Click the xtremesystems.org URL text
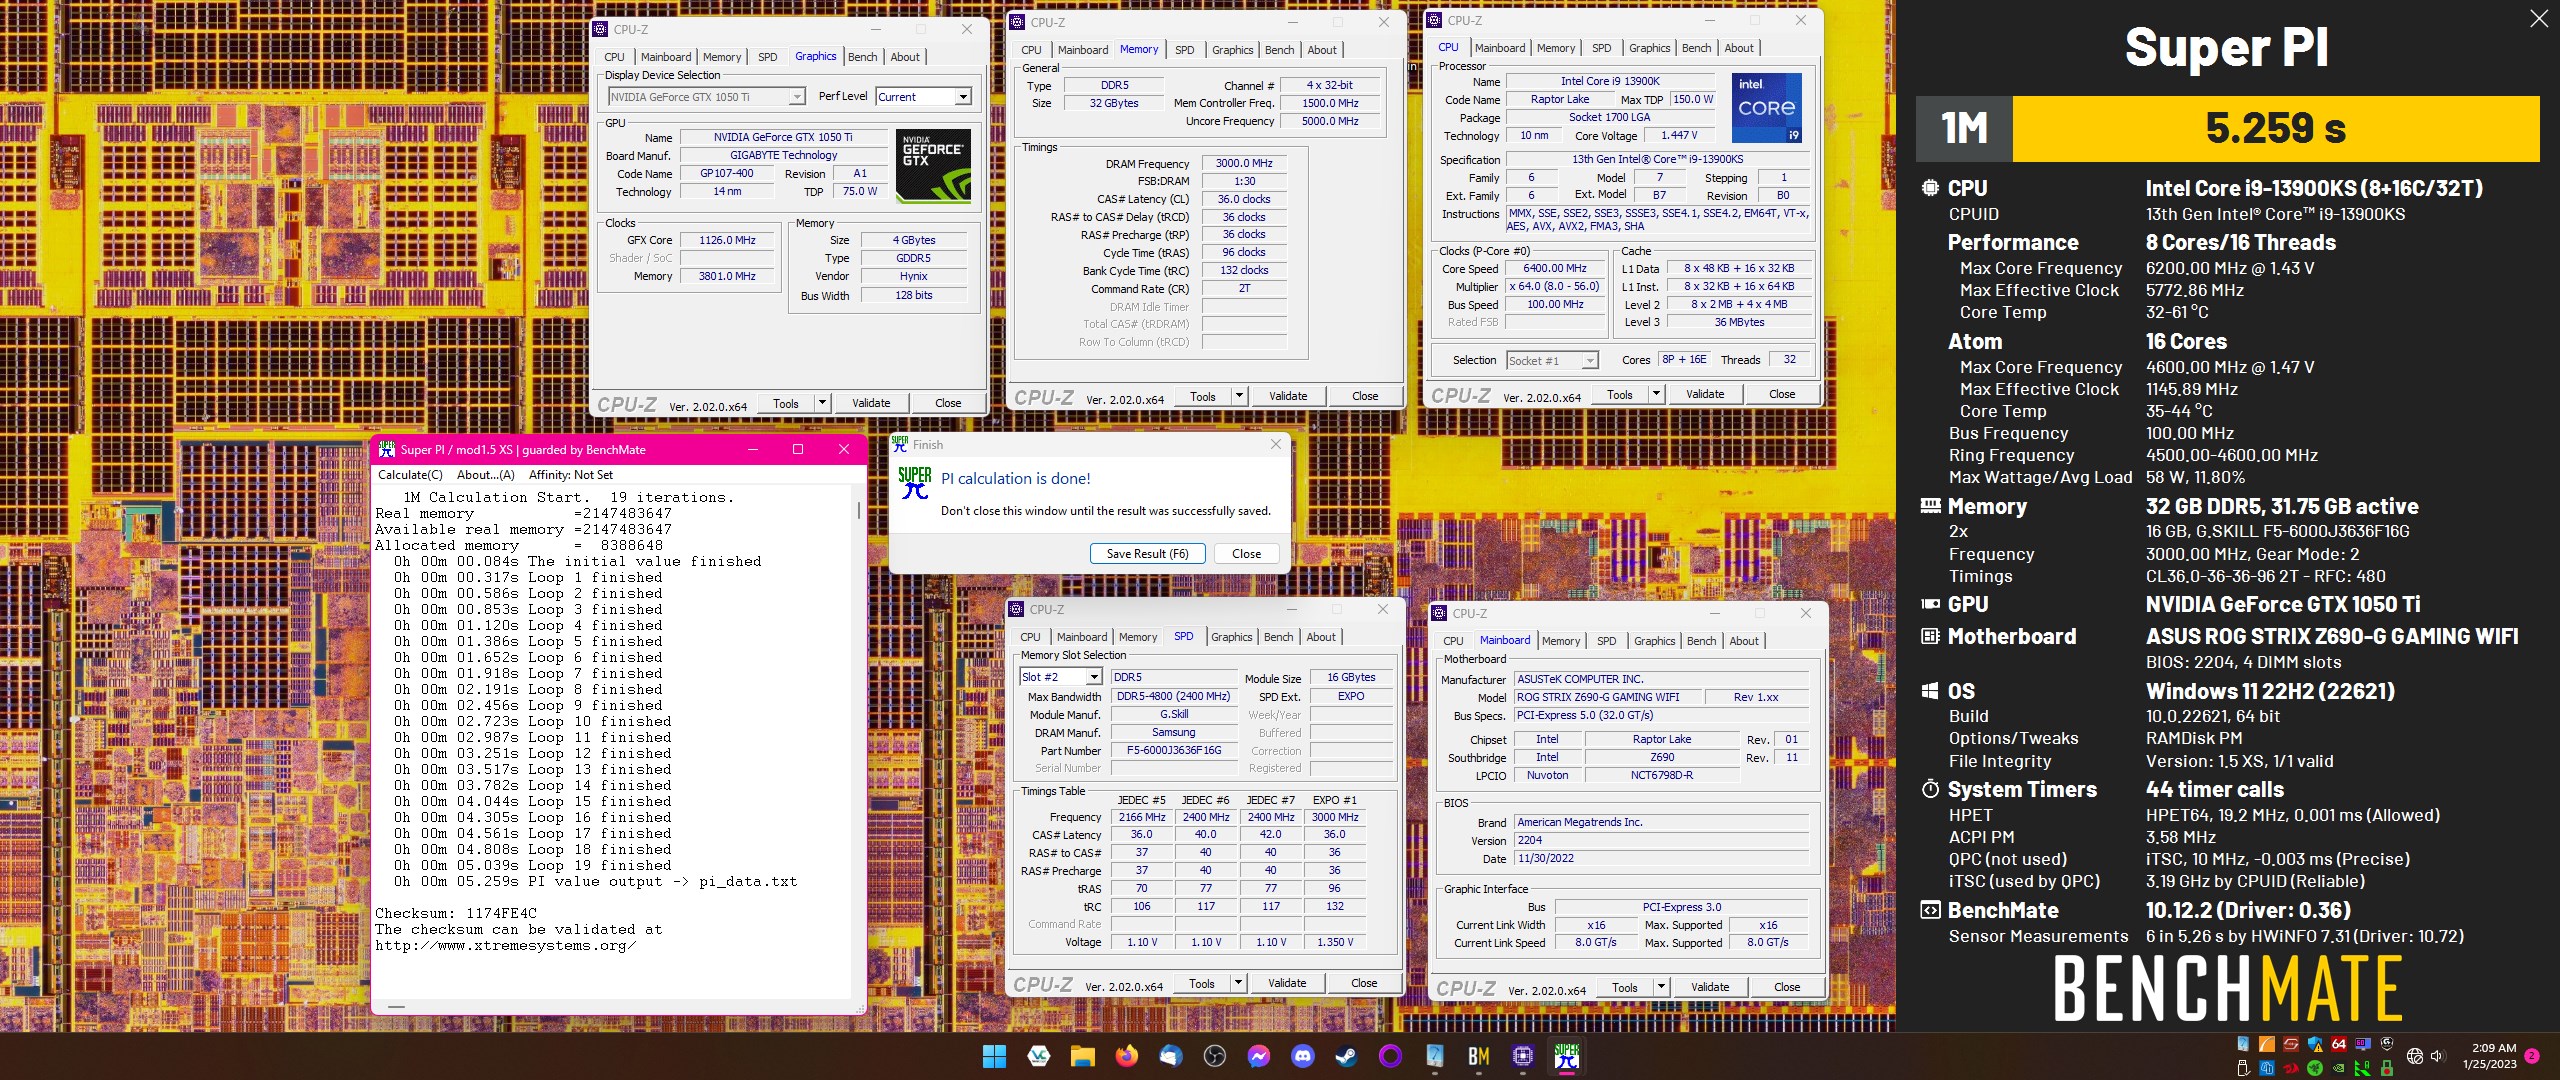Screen dimensions: 2560x1080 (505, 945)
